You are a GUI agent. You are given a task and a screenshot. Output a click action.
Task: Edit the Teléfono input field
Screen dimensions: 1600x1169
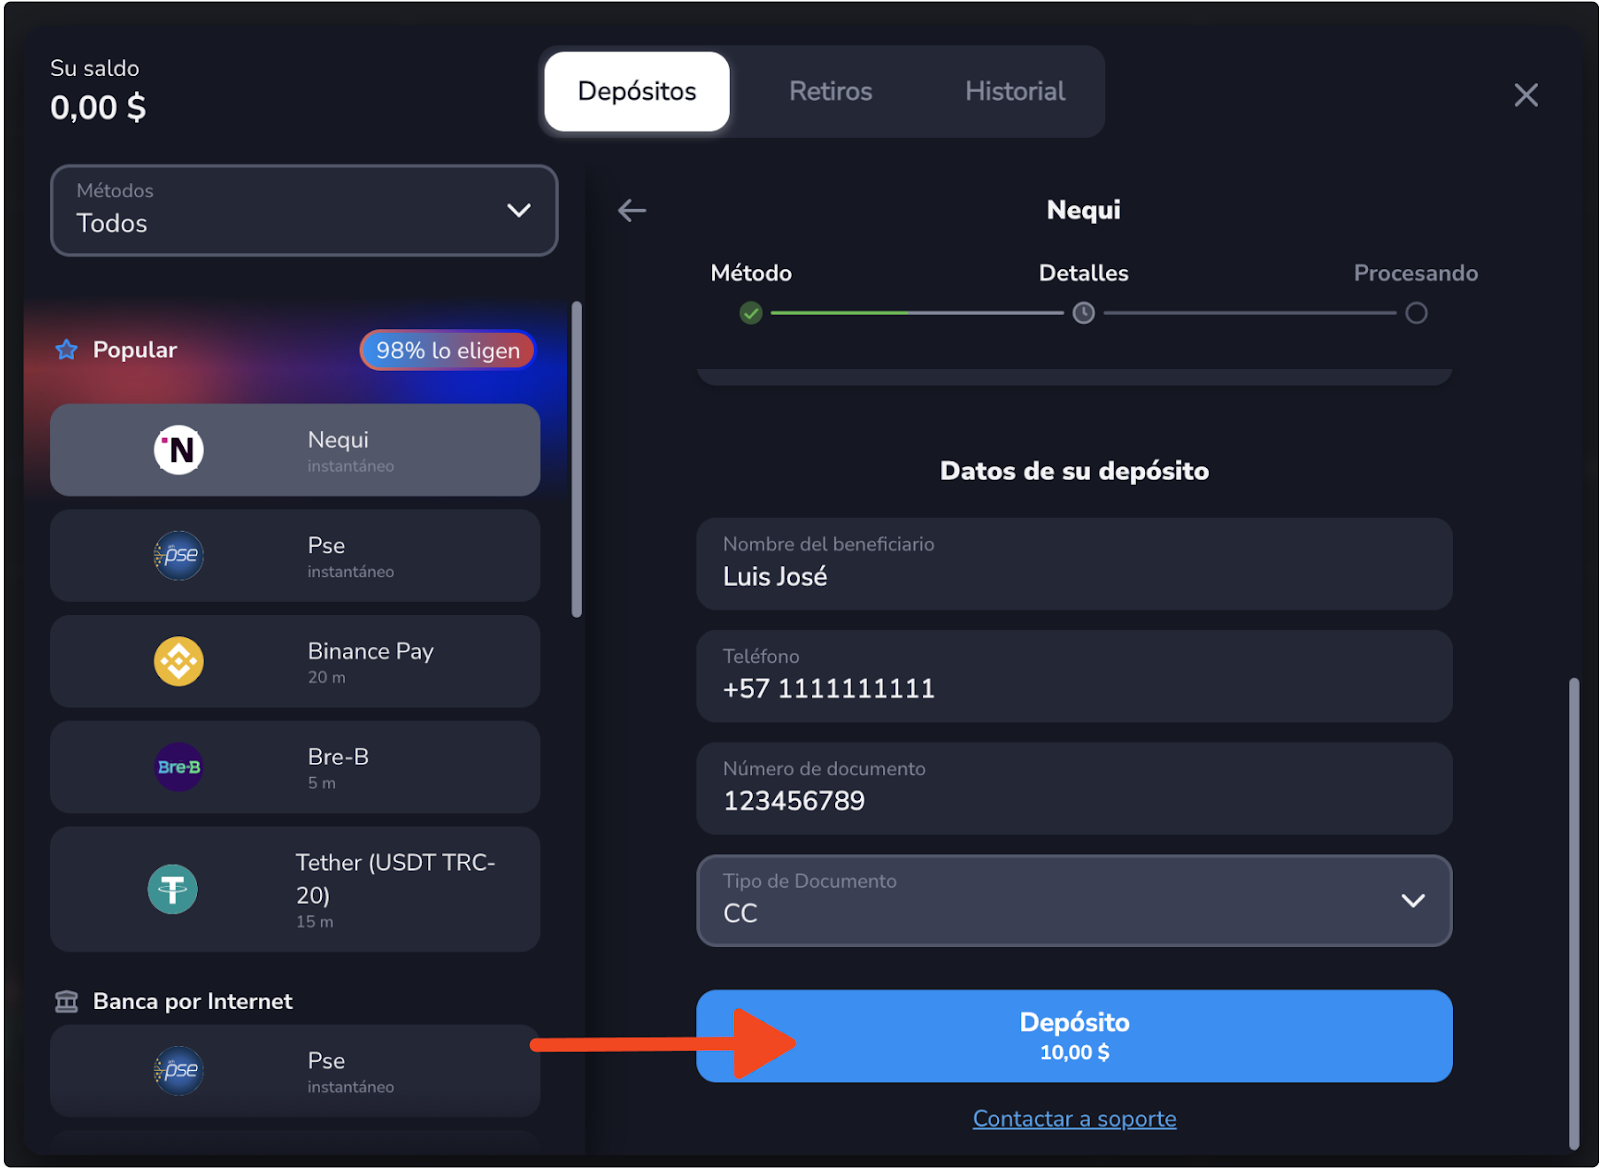tap(1074, 677)
